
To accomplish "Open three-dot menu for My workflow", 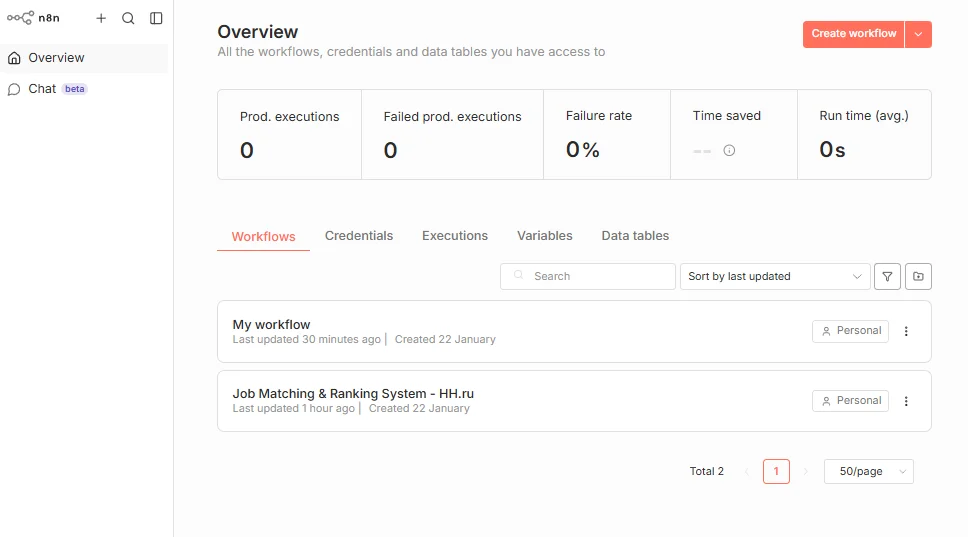I will pos(907,331).
